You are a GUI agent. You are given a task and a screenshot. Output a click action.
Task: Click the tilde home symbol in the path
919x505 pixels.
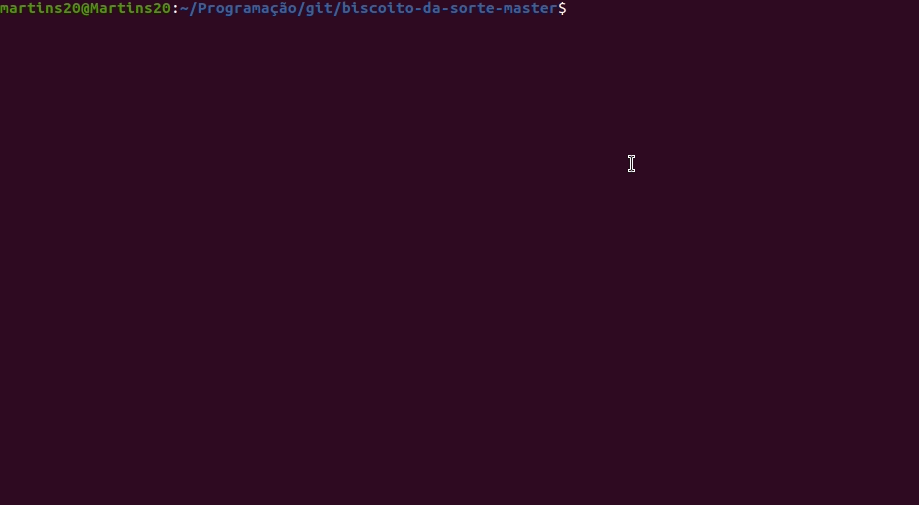coord(184,8)
